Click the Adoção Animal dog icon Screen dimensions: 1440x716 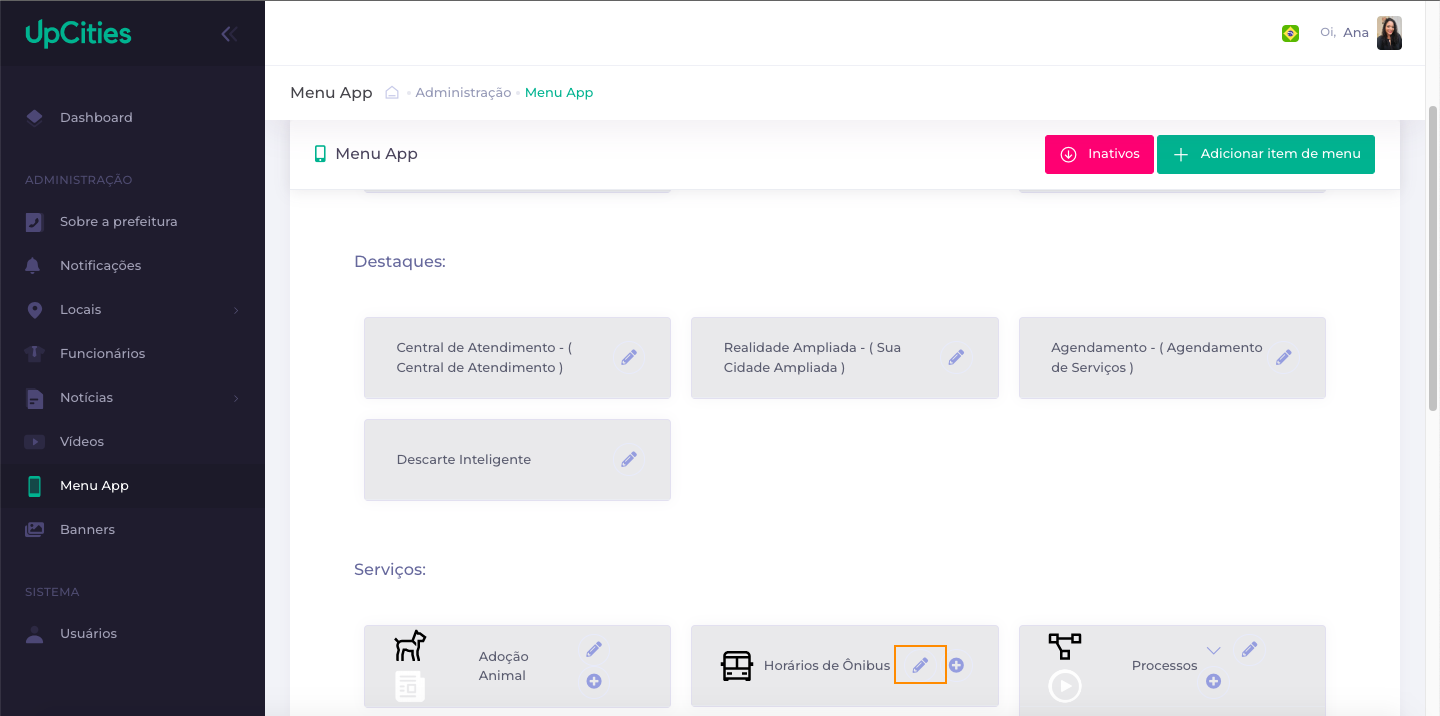tap(410, 646)
